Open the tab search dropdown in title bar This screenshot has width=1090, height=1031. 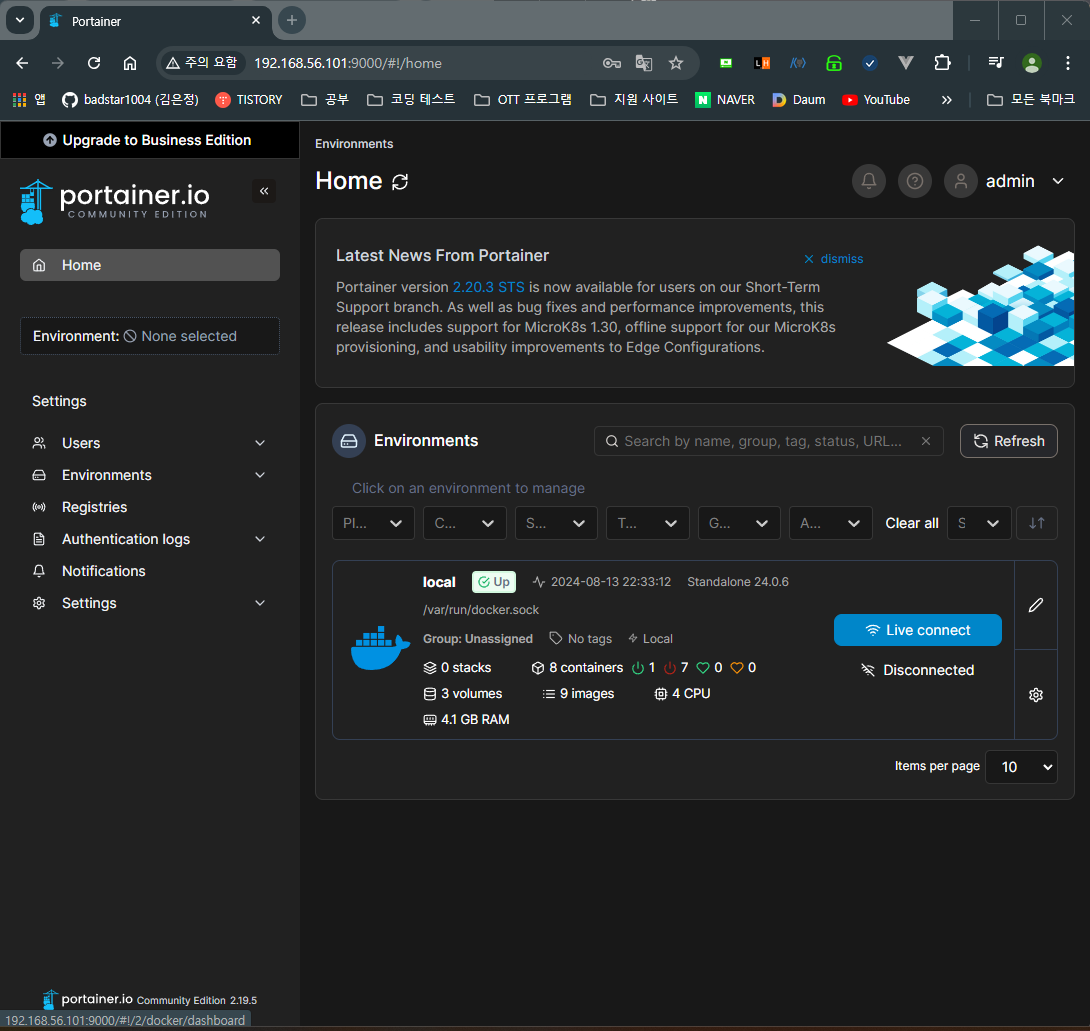20,20
